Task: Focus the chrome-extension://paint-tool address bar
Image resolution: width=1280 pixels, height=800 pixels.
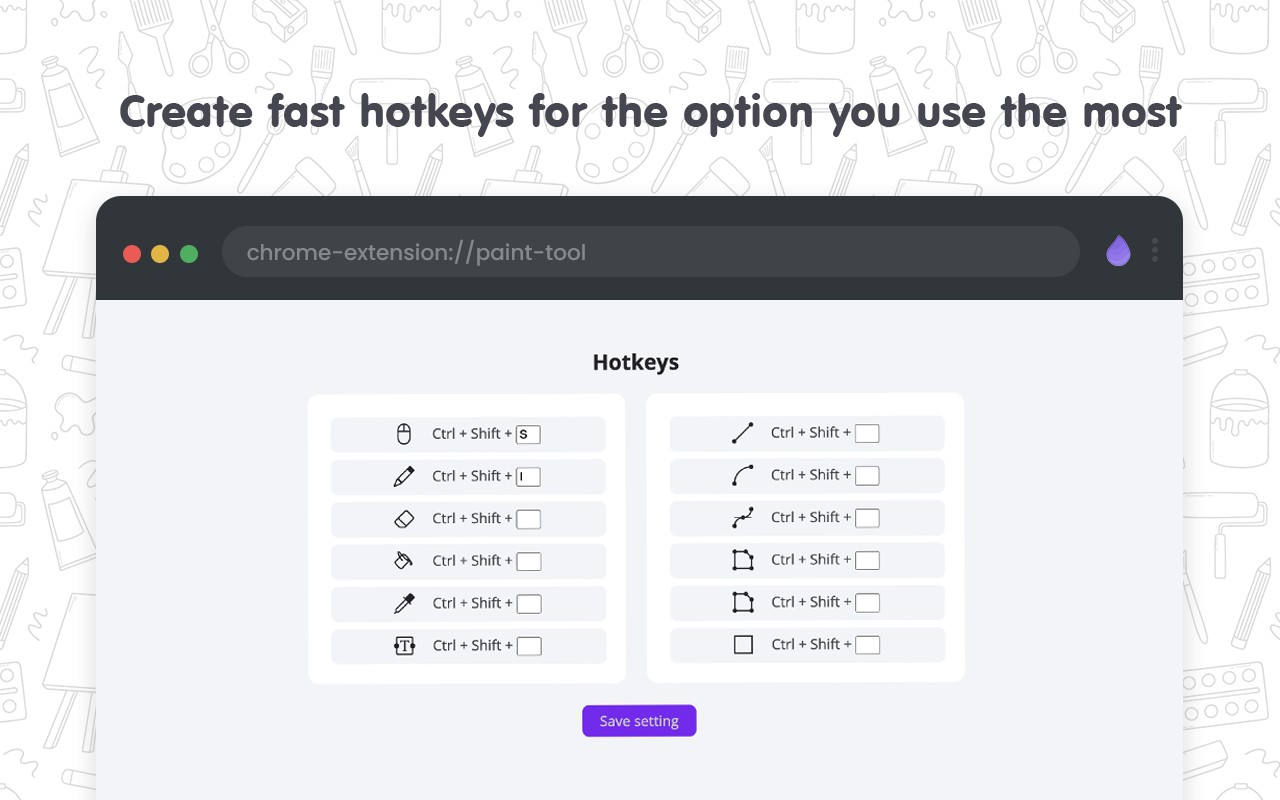Action: click(x=651, y=252)
